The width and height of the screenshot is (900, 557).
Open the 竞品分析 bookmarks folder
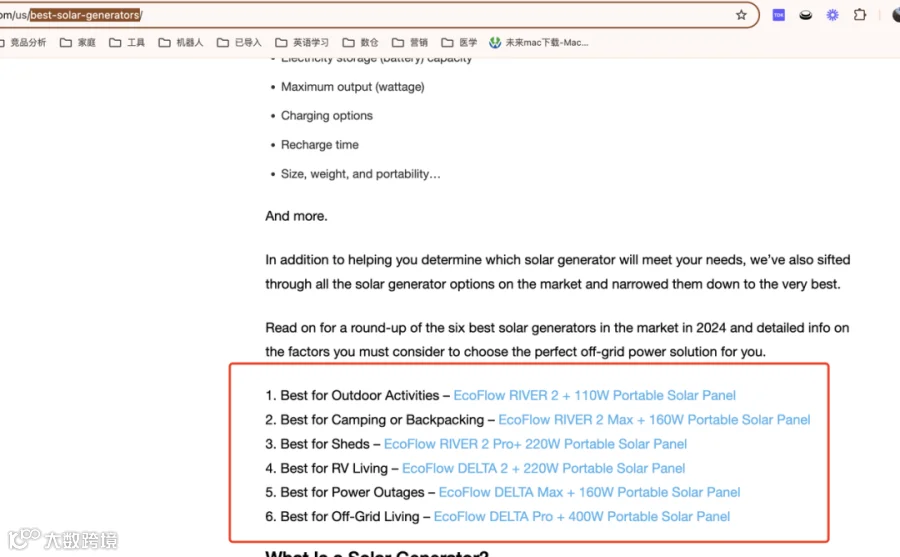(x=23, y=42)
